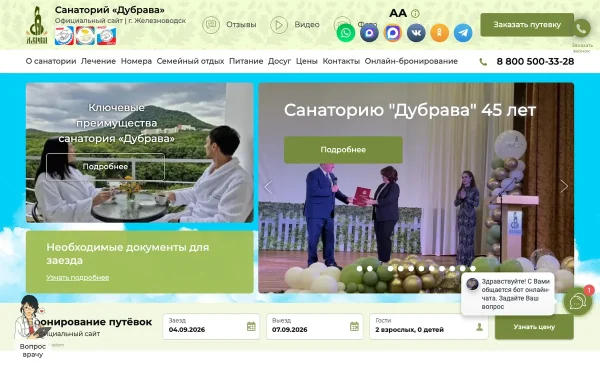Open the Контакты menu item
Screen dimensions: 600x375
point(341,61)
